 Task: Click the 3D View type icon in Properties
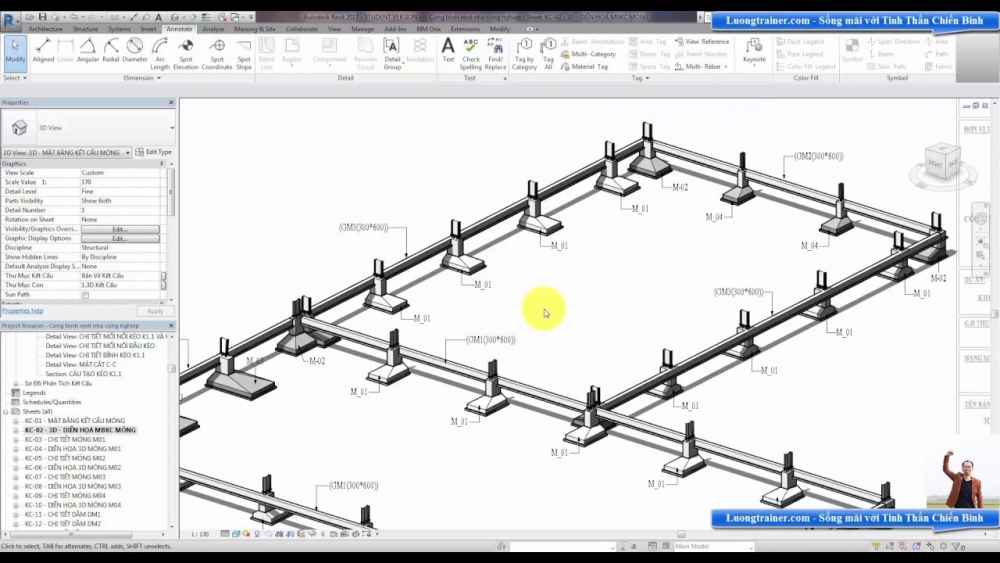click(20, 128)
